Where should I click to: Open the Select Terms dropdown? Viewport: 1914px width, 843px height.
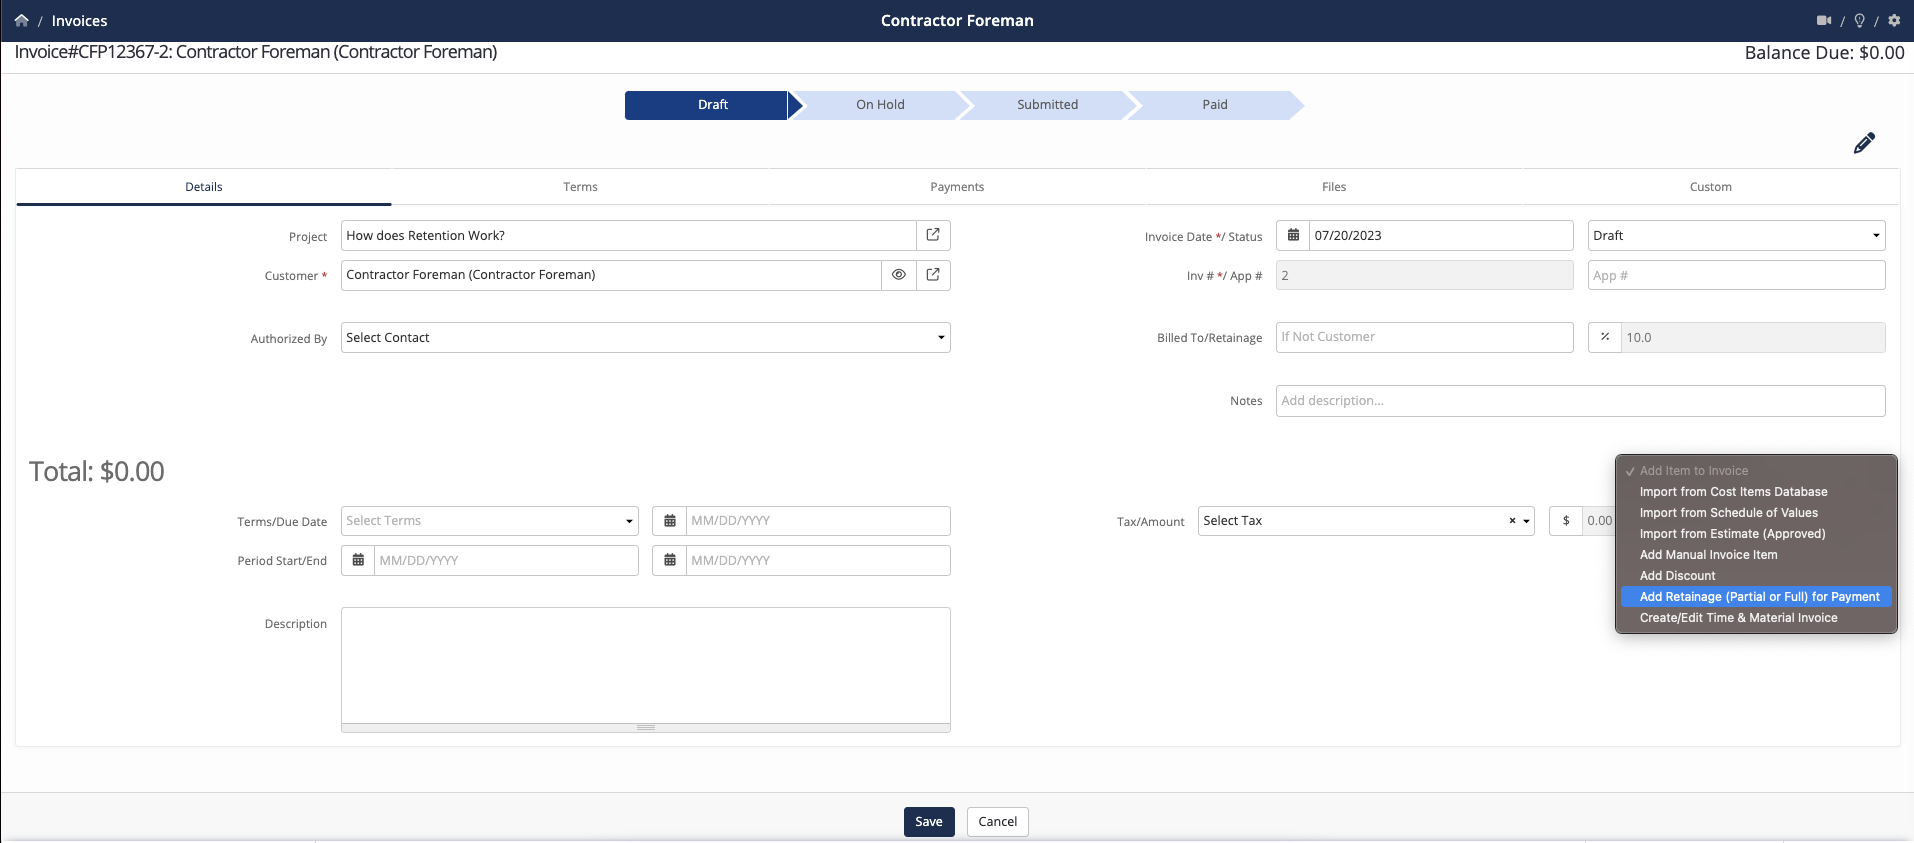[x=490, y=521]
